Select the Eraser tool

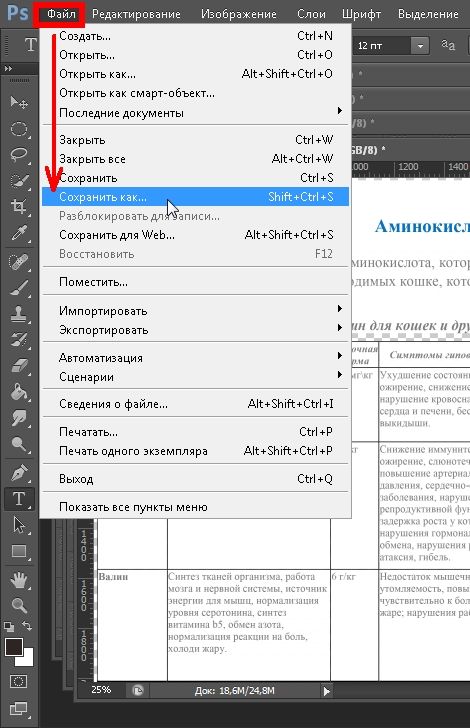tap(19, 366)
